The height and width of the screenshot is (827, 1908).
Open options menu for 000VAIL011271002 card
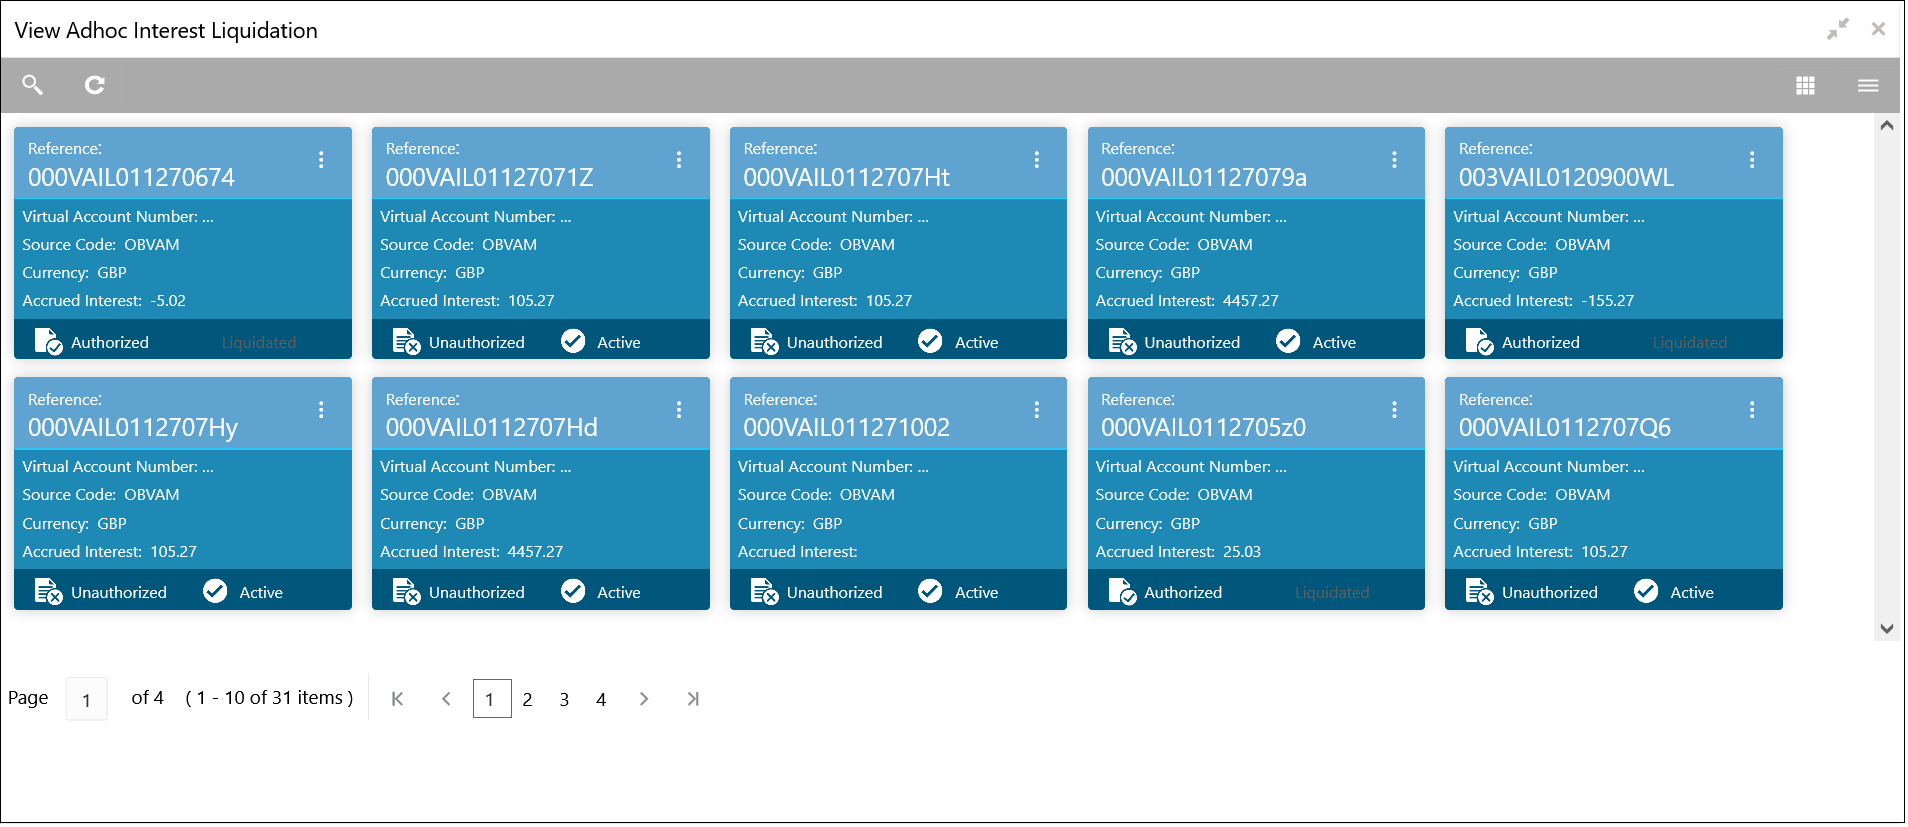coord(1037,410)
